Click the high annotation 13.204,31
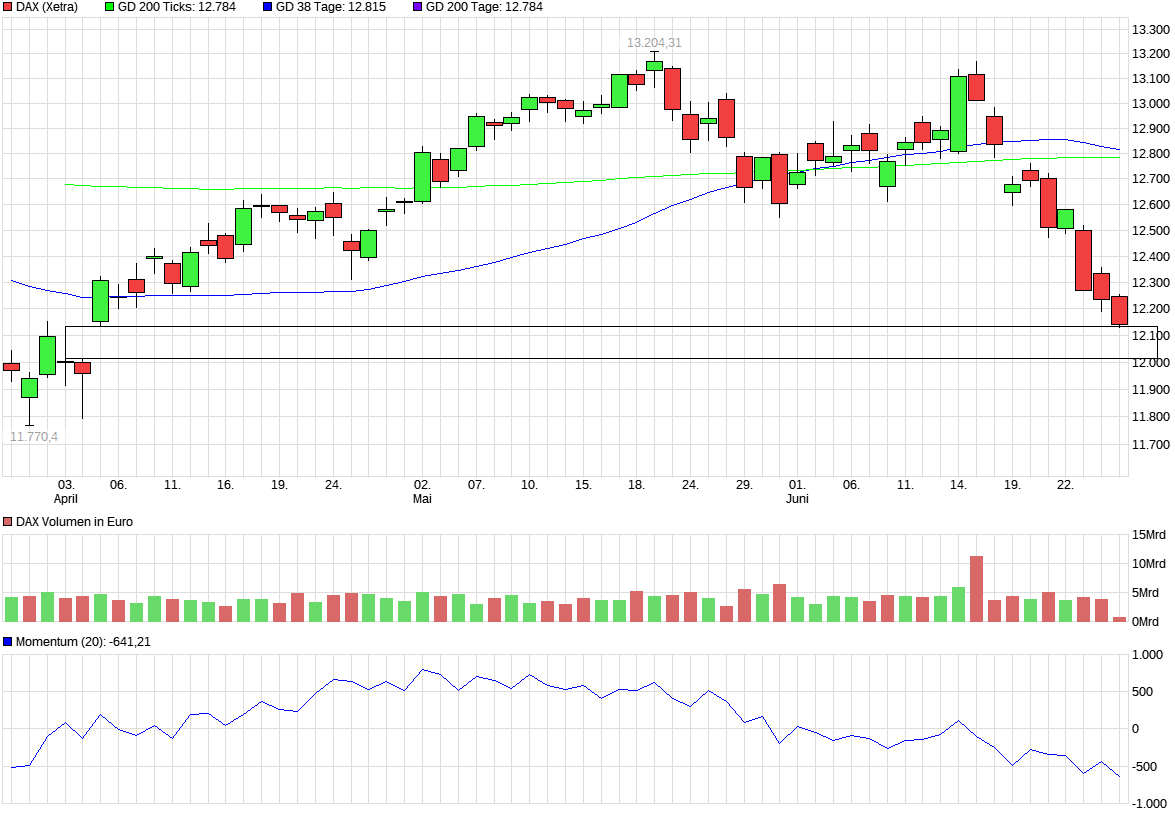Viewport: 1175px width, 815px height. (x=654, y=43)
